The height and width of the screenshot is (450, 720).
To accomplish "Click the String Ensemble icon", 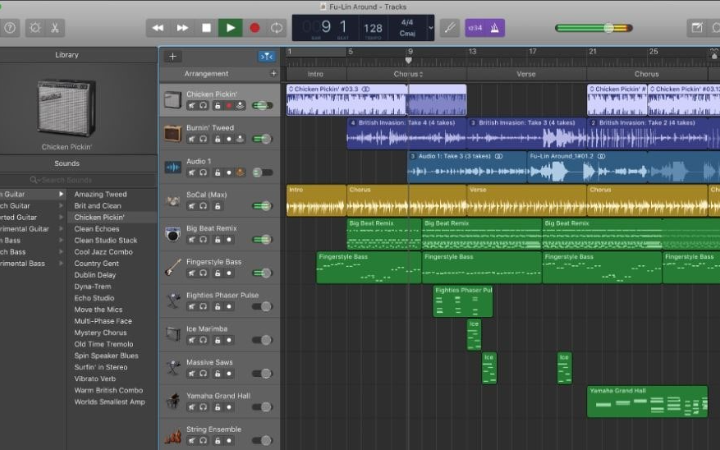I will [x=173, y=435].
